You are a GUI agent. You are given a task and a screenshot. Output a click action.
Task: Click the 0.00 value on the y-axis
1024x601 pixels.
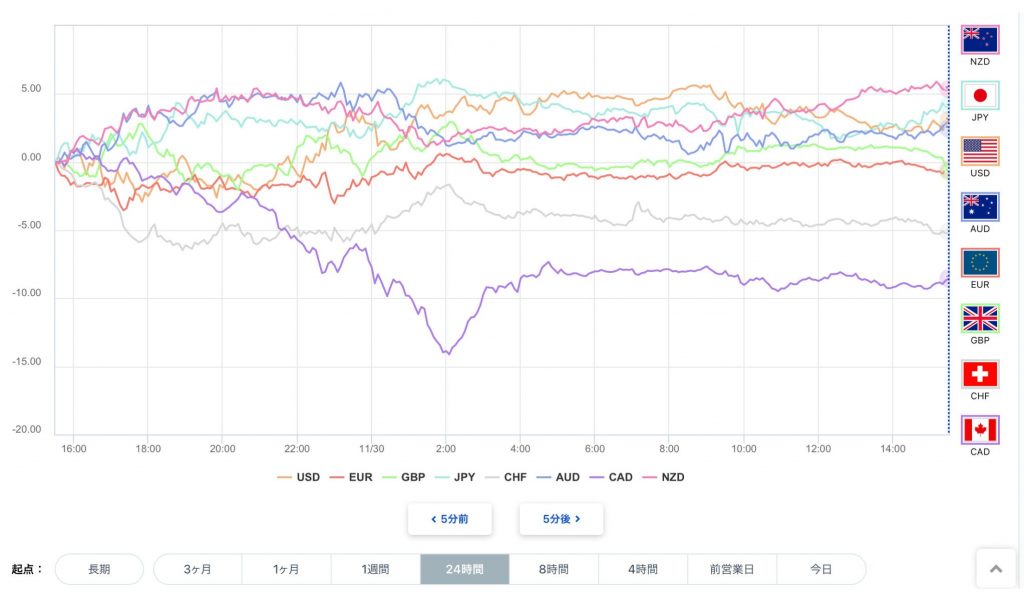(31, 157)
